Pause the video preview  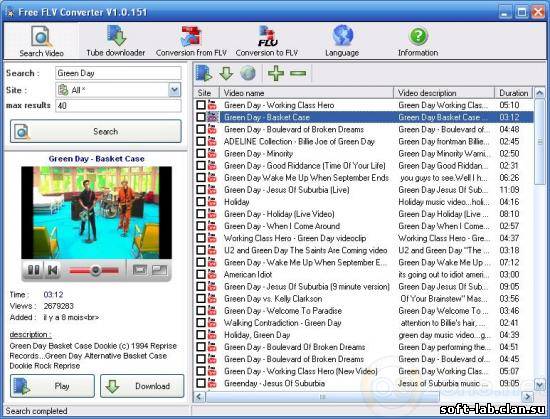pyautogui.click(x=33, y=270)
